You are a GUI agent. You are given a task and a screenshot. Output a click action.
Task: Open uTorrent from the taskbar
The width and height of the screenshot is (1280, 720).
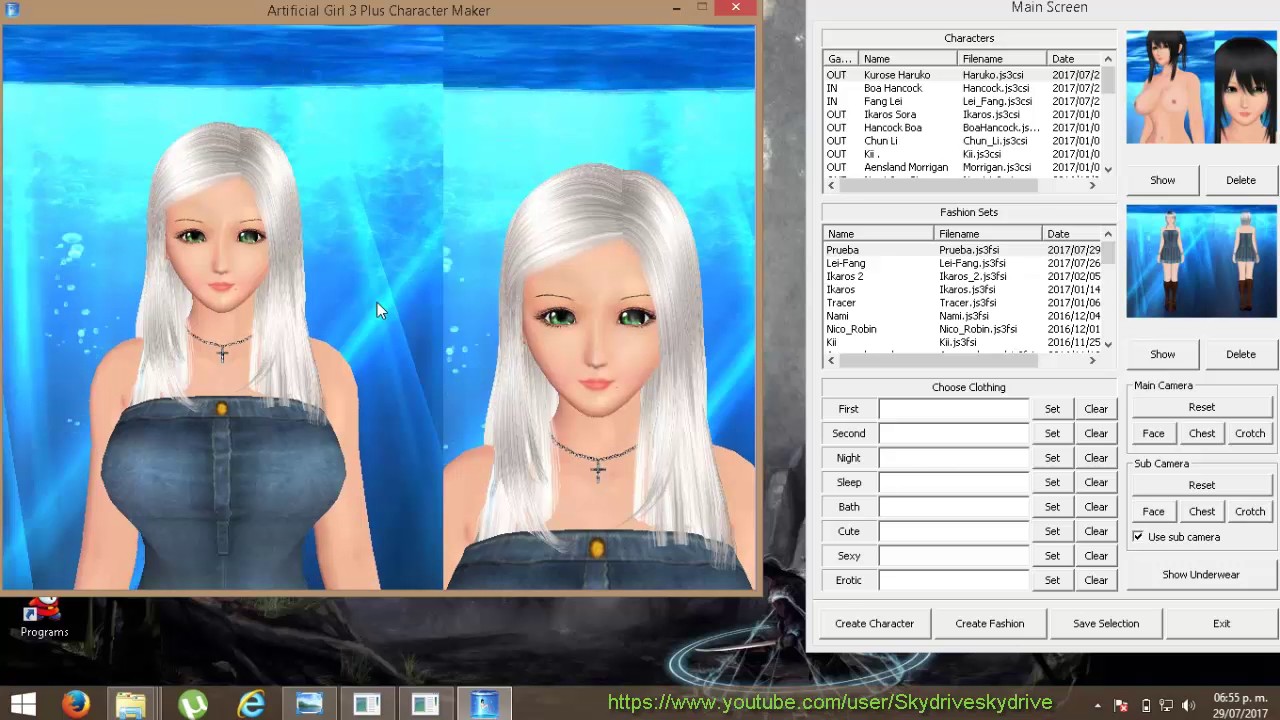pyautogui.click(x=193, y=704)
